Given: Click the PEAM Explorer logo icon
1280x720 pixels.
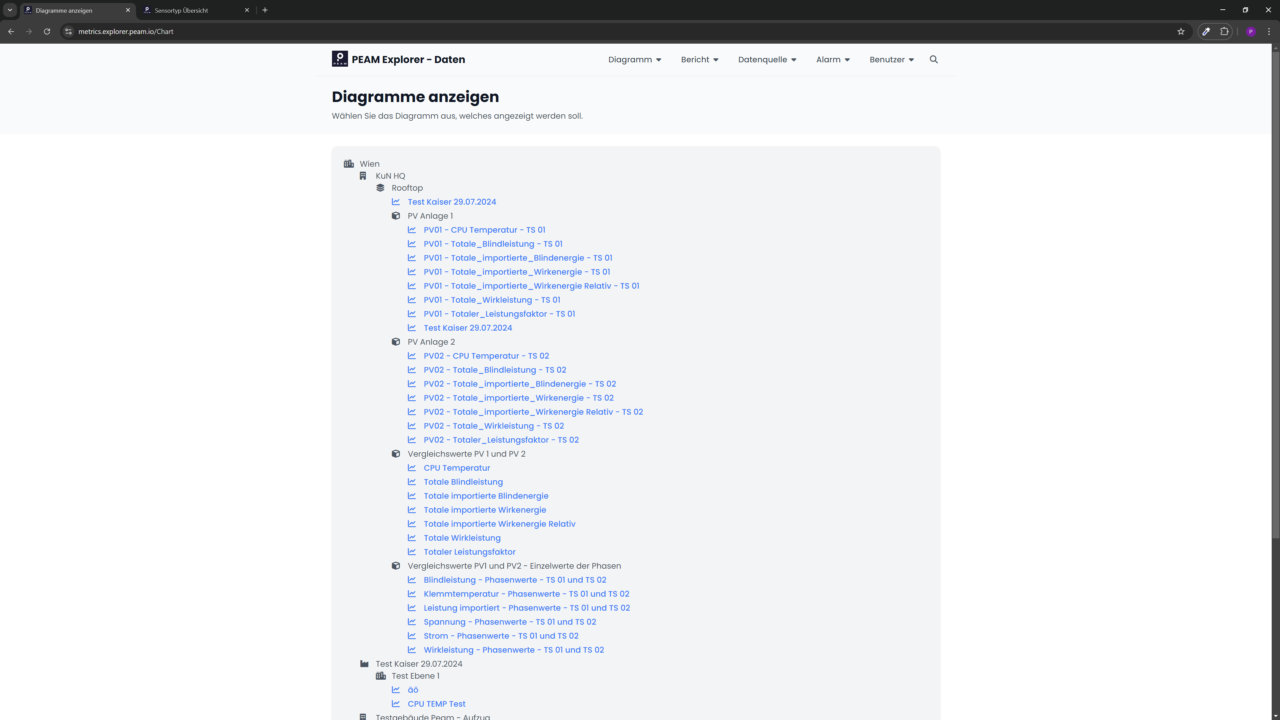Looking at the screenshot, I should pos(340,59).
